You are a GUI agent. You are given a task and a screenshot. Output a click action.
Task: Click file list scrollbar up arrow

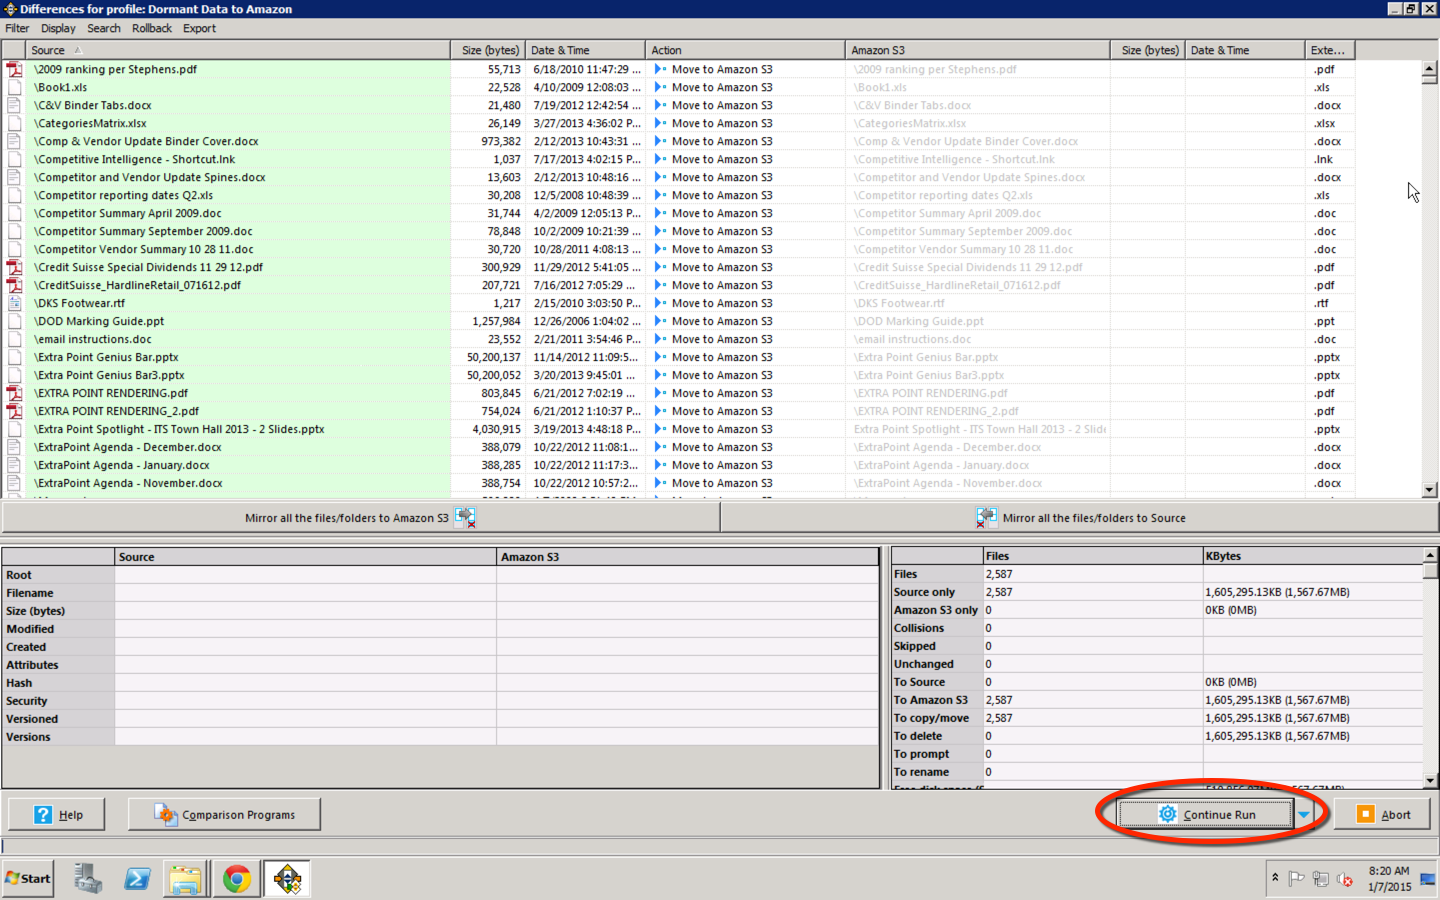click(1429, 68)
